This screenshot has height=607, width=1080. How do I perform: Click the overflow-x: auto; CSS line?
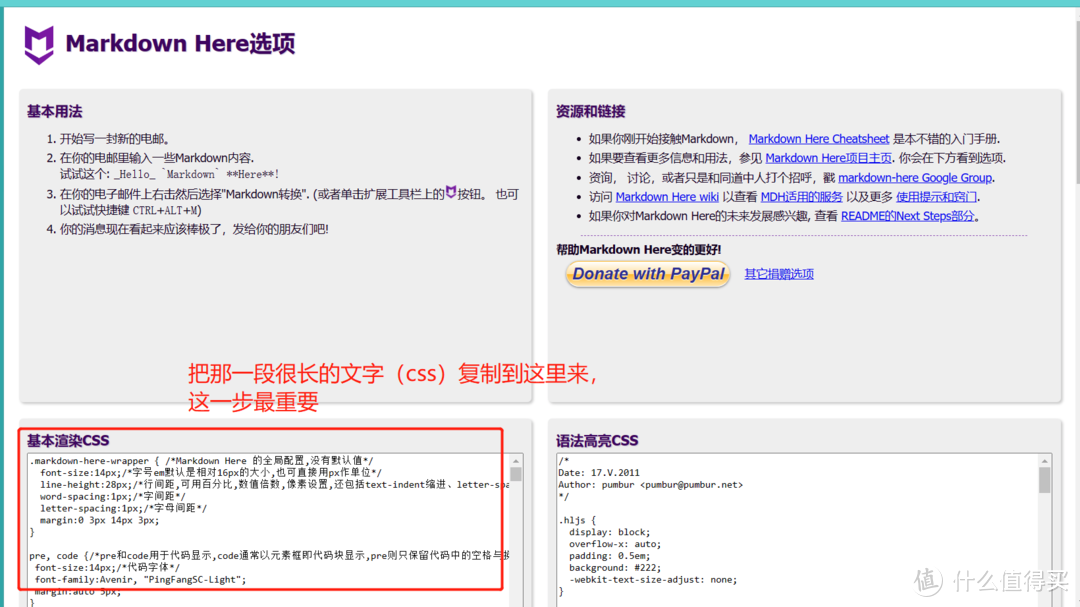click(x=614, y=544)
